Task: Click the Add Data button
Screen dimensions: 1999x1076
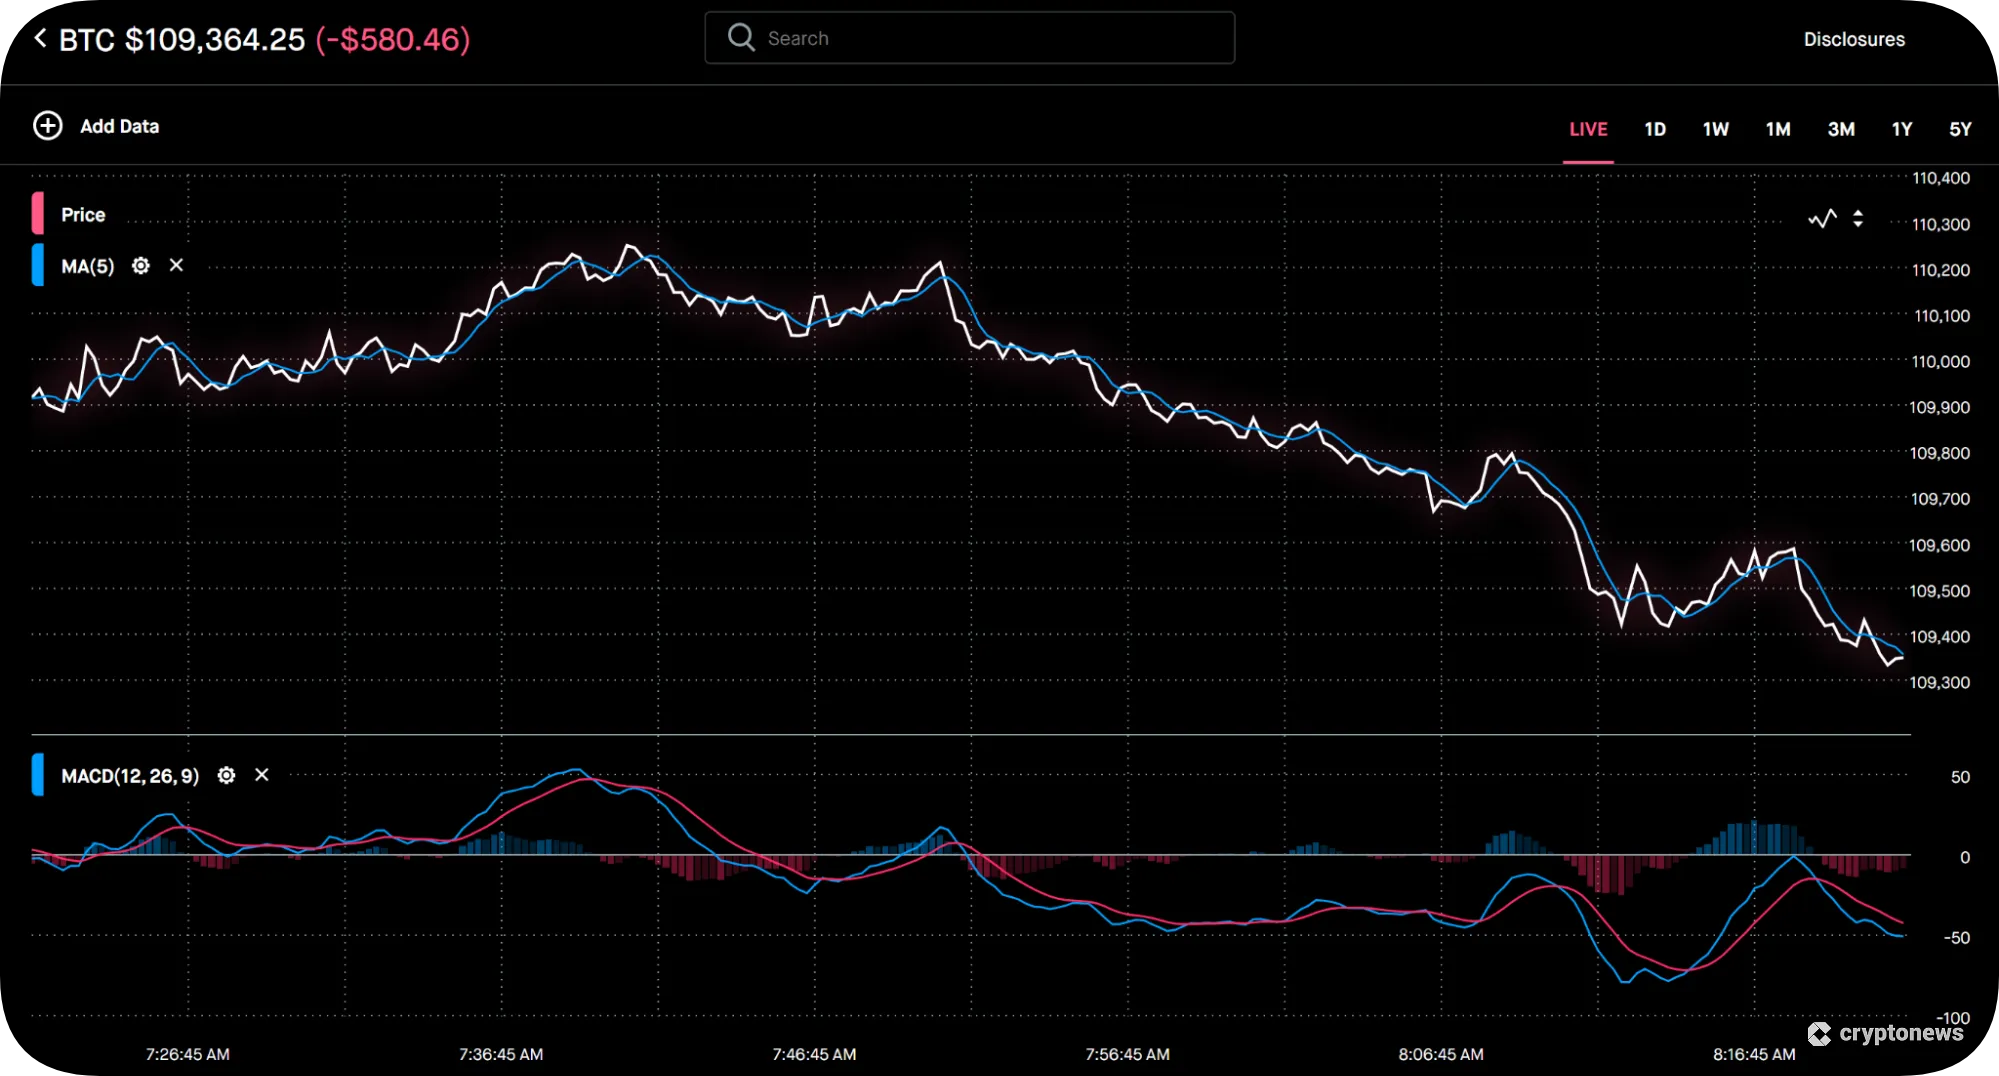Action: [119, 126]
